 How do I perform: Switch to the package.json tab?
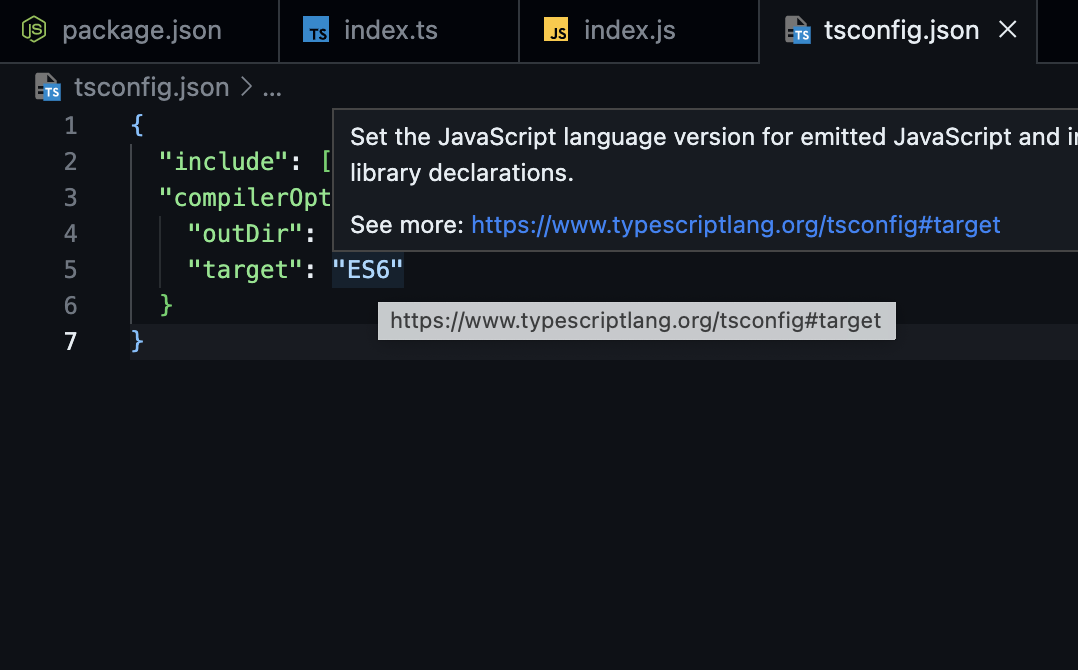[139, 31]
